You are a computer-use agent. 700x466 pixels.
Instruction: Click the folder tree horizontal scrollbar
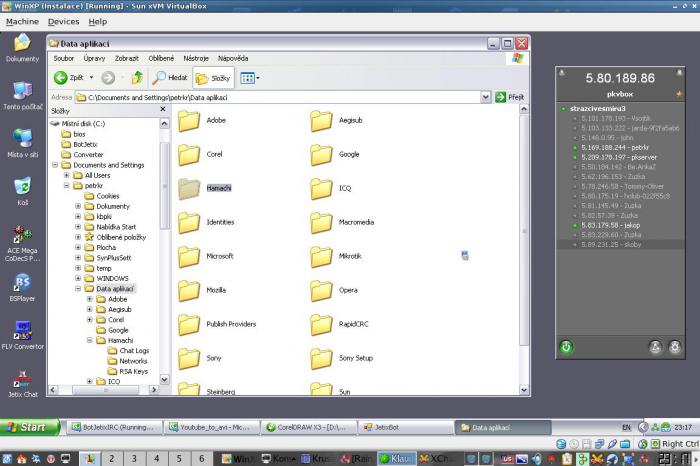coord(104,390)
